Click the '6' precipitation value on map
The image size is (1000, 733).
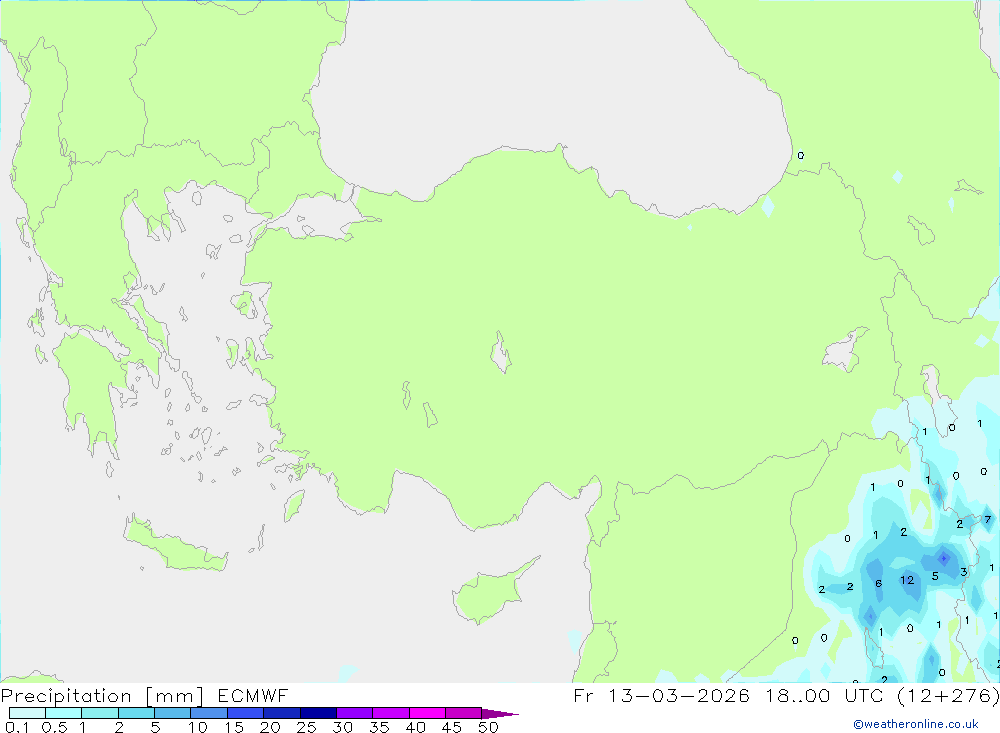(878, 583)
